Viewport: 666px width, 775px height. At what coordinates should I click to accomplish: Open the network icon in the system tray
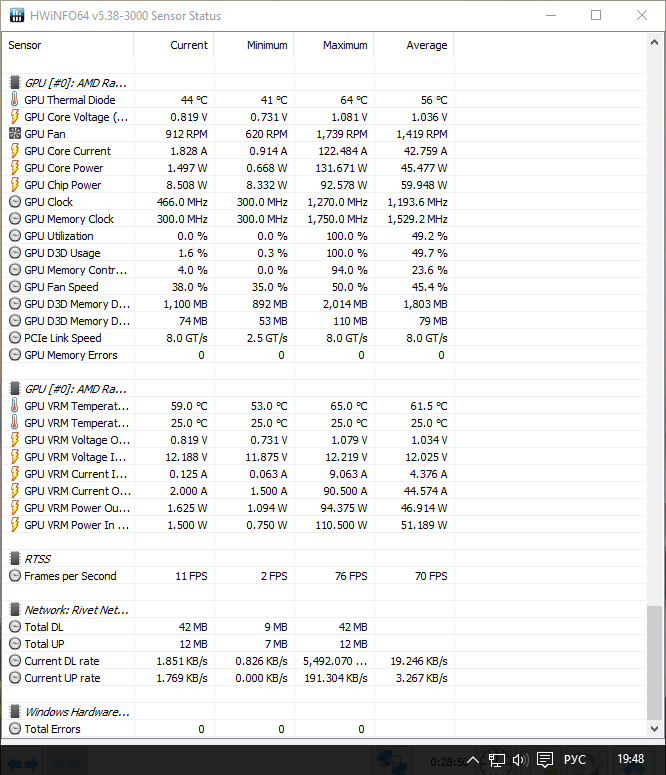pyautogui.click(x=497, y=759)
